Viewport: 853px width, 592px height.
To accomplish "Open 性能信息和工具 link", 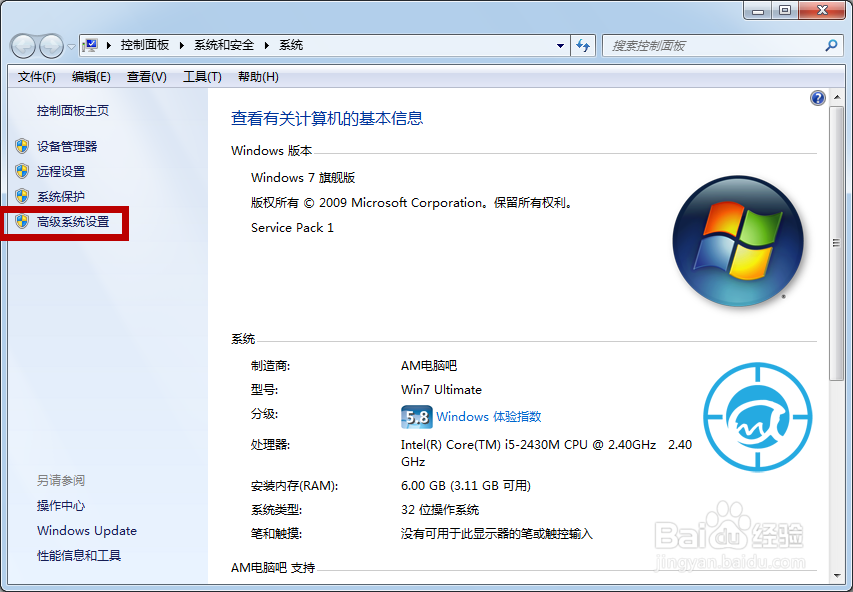I will point(79,556).
